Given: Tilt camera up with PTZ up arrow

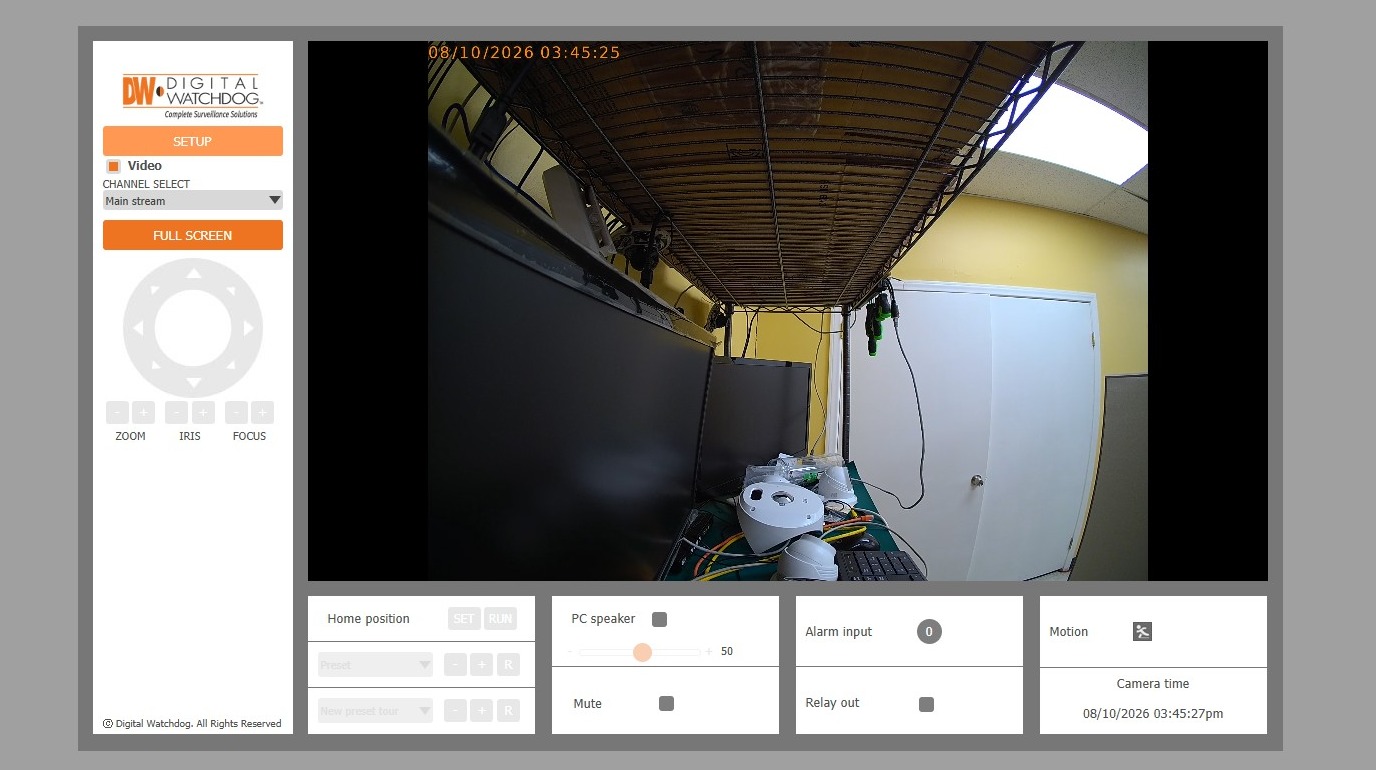Looking at the screenshot, I should coord(193,273).
